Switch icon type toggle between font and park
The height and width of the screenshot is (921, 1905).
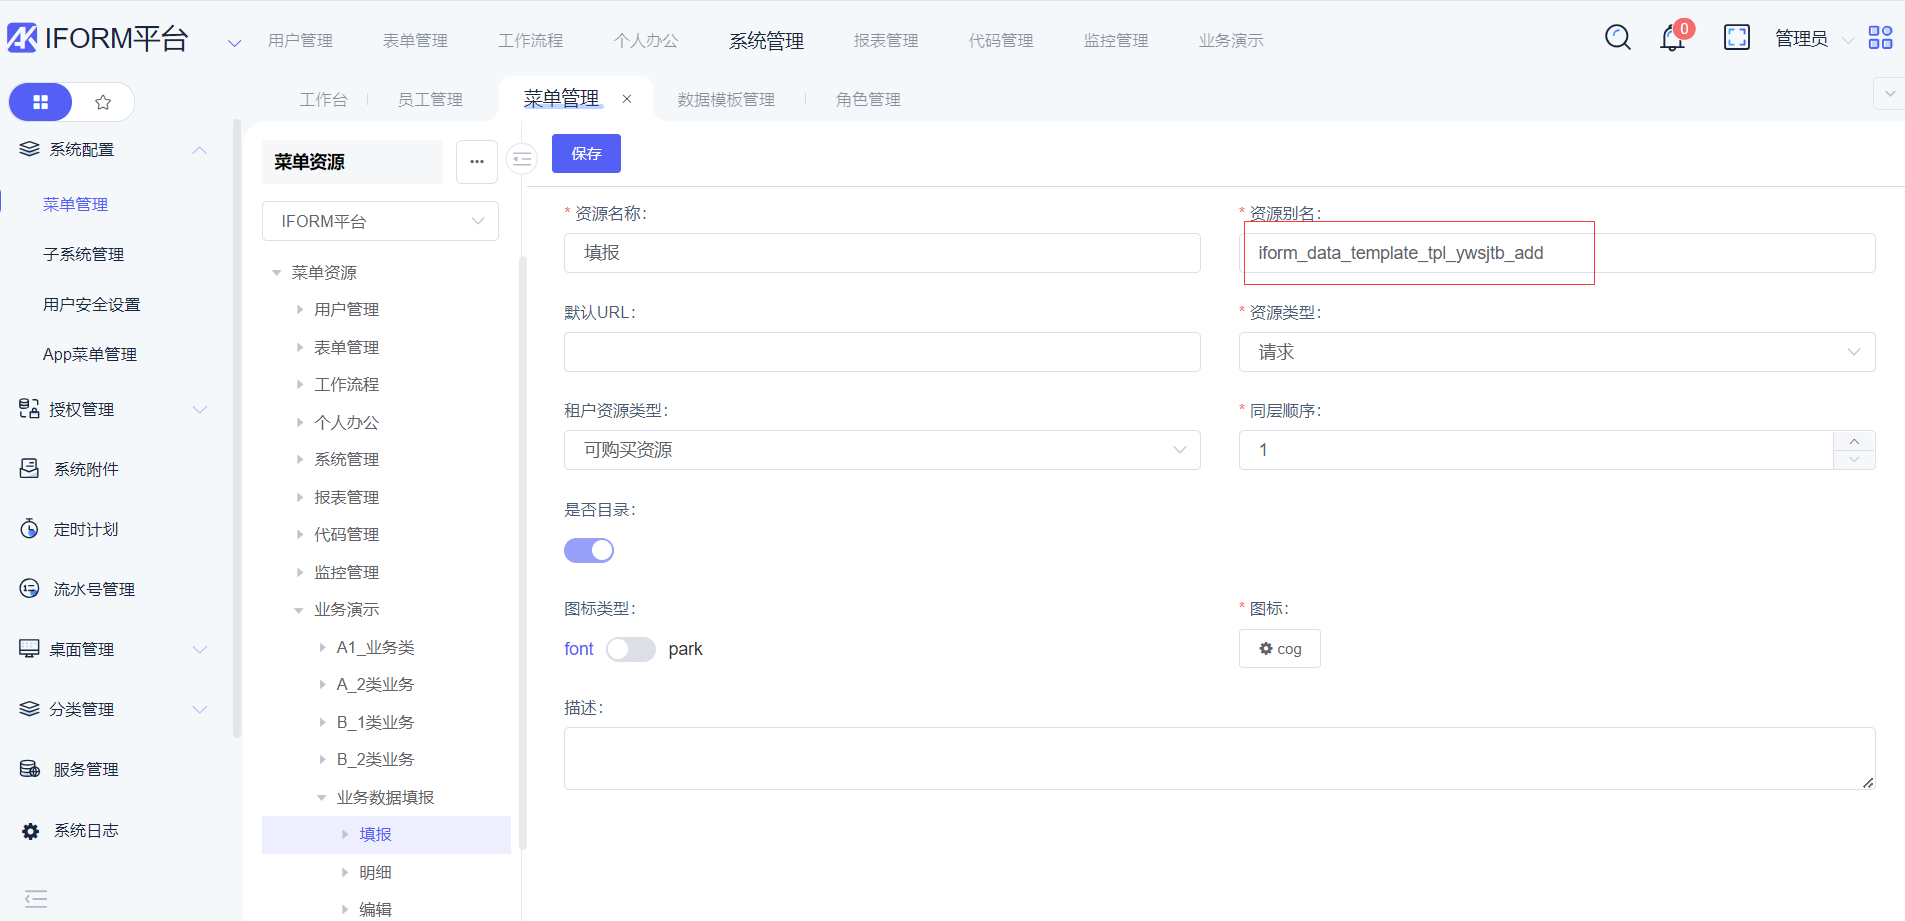(x=630, y=649)
